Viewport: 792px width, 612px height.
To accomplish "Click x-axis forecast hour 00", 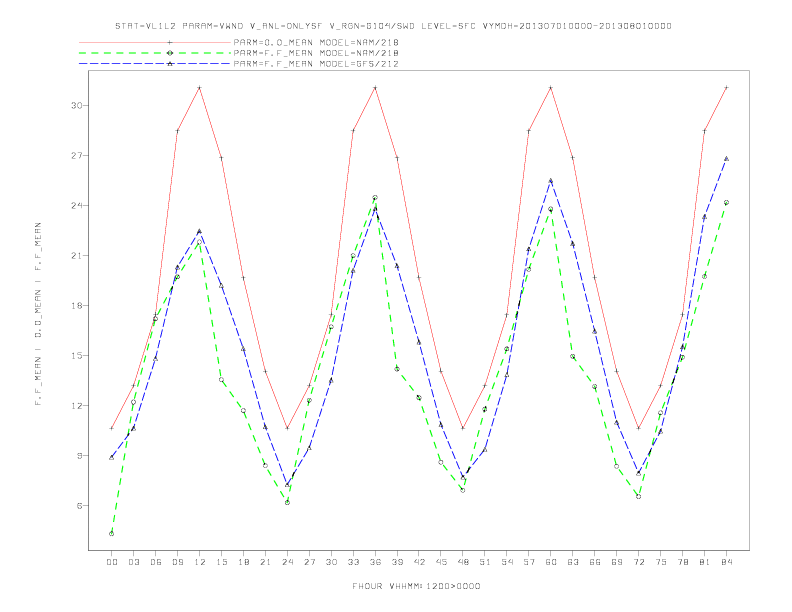I will pyautogui.click(x=112, y=562).
